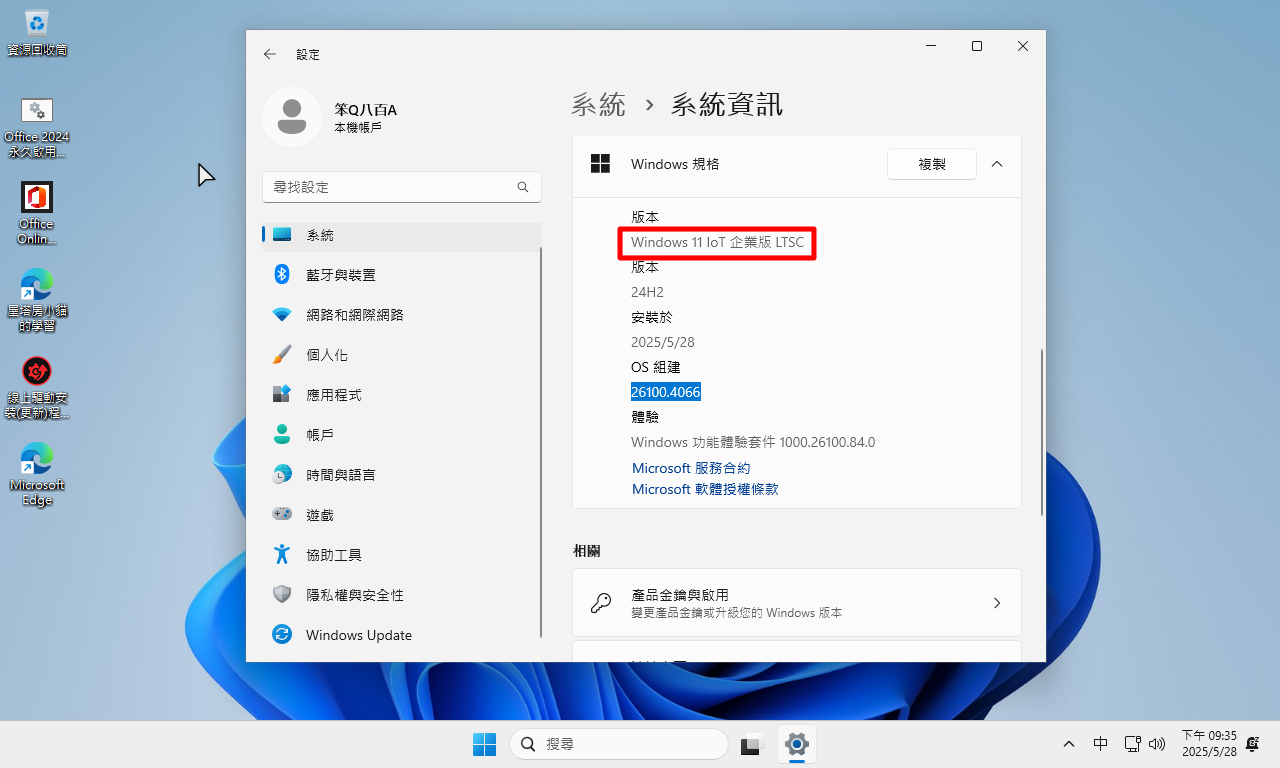
Task: Select the Office Online desktop shortcut
Action: (37, 213)
